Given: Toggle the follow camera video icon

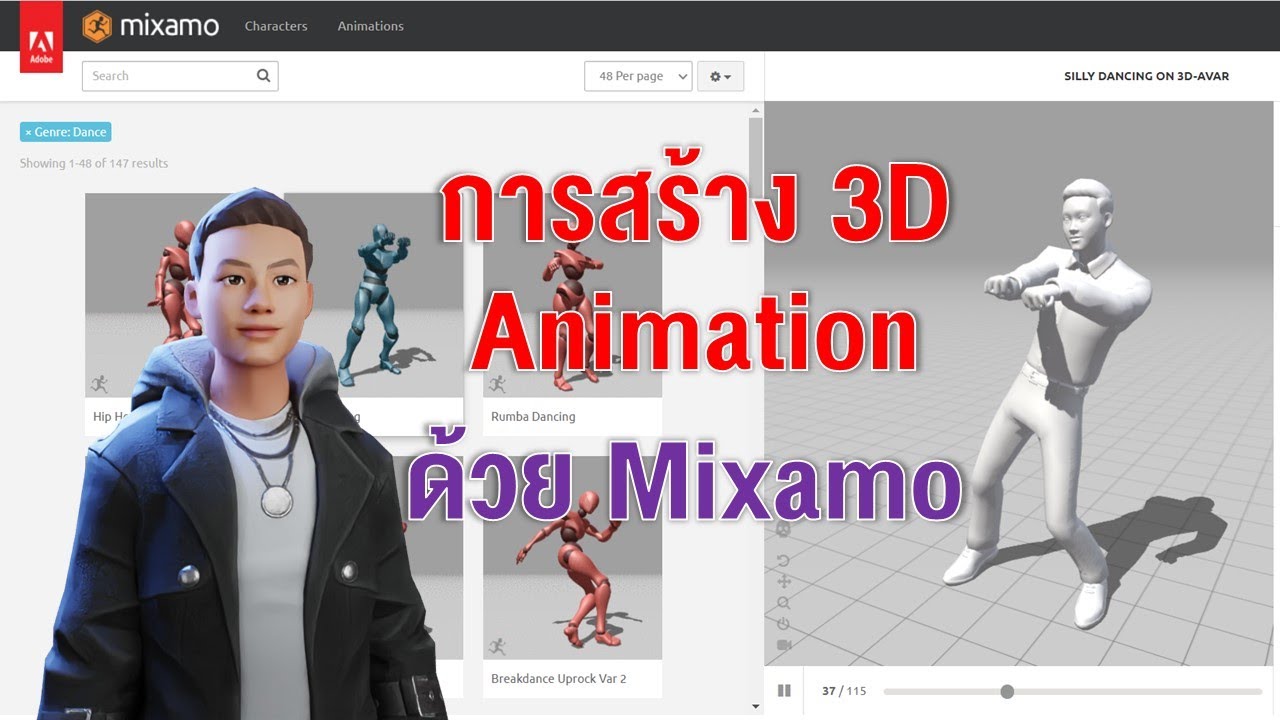Looking at the screenshot, I should 783,645.
